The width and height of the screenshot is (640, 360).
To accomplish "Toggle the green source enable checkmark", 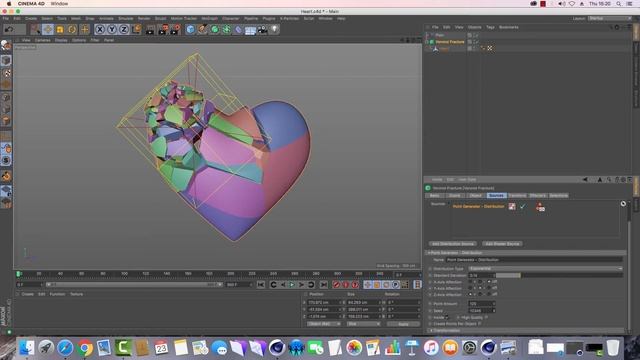I will pyautogui.click(x=522, y=207).
